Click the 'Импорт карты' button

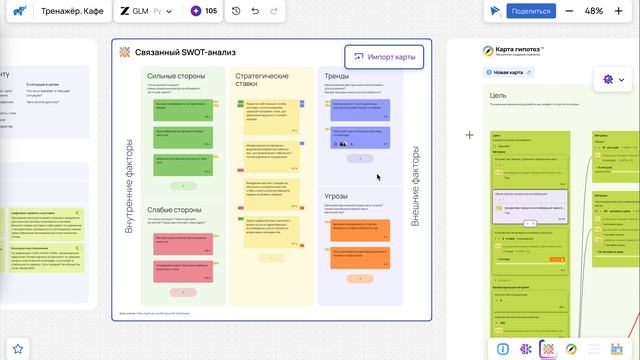[384, 57]
